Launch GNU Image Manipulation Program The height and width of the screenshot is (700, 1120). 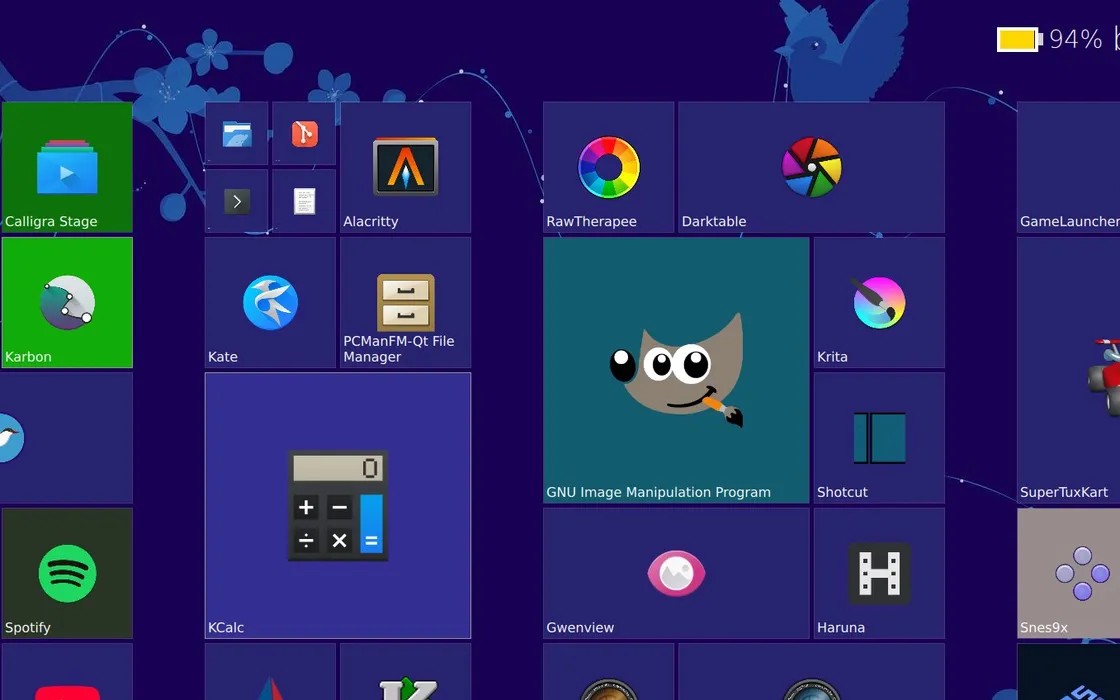pyautogui.click(x=676, y=368)
